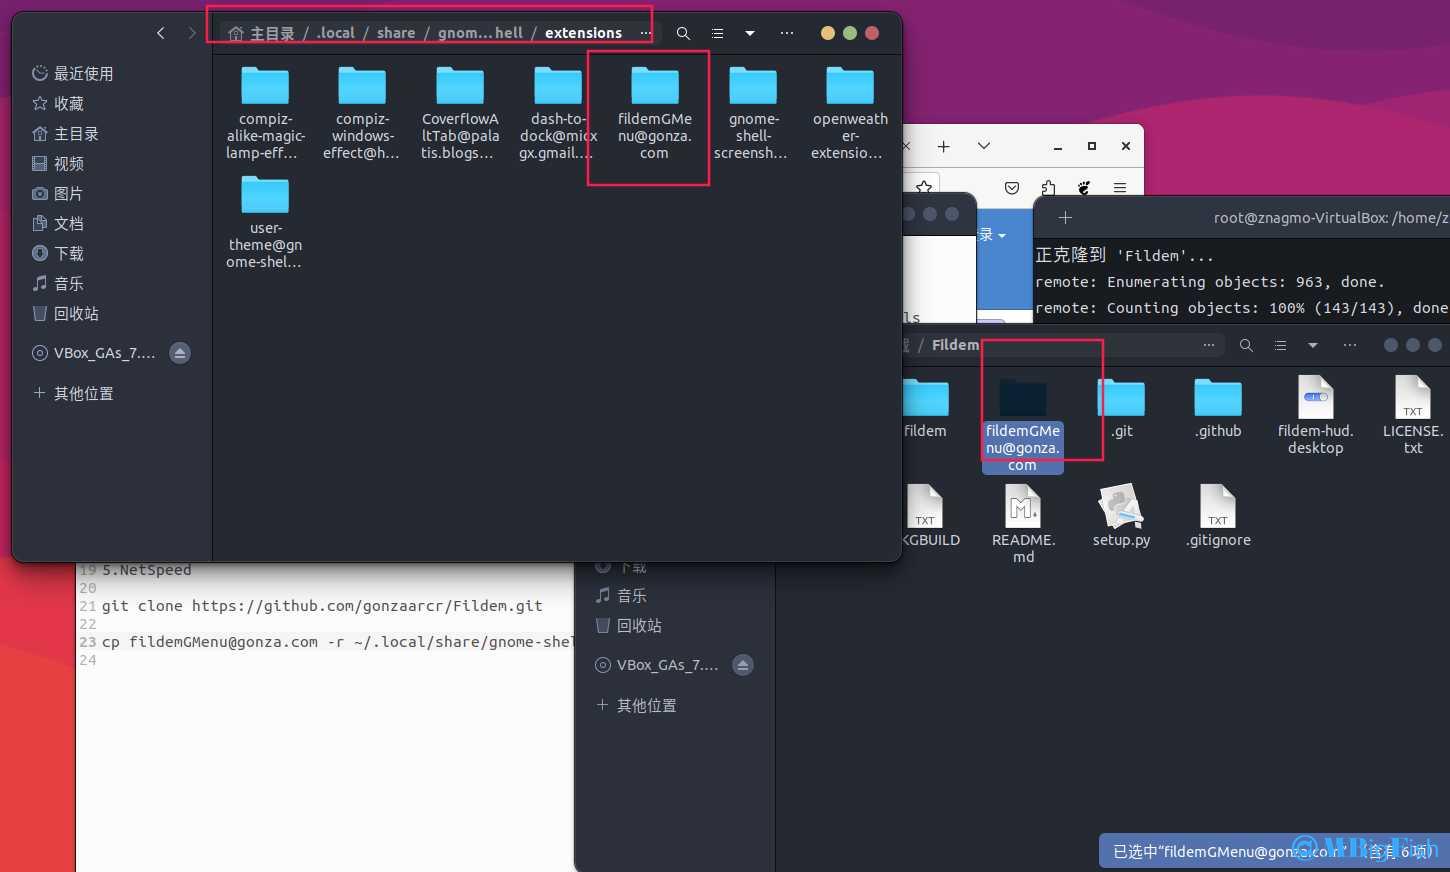Click Fildem in back window path bar
This screenshot has width=1450, height=872.
pyautogui.click(x=955, y=345)
